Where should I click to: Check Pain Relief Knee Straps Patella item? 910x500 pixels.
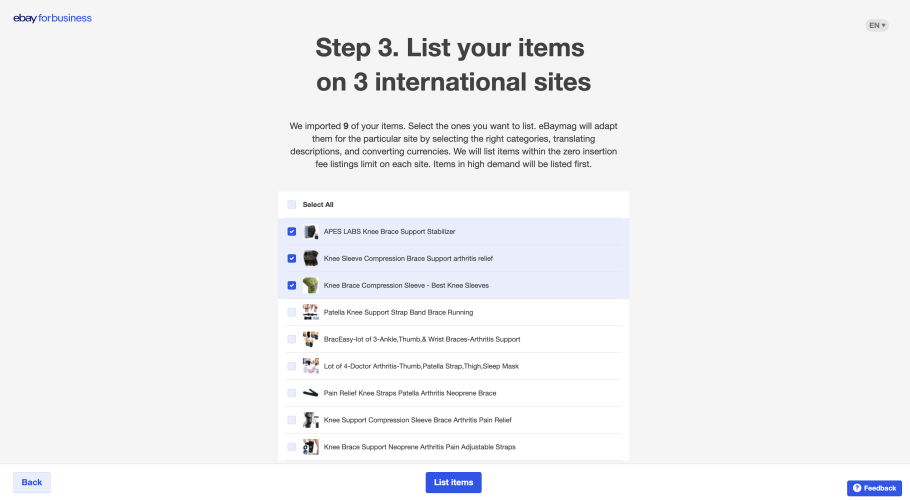coord(292,393)
